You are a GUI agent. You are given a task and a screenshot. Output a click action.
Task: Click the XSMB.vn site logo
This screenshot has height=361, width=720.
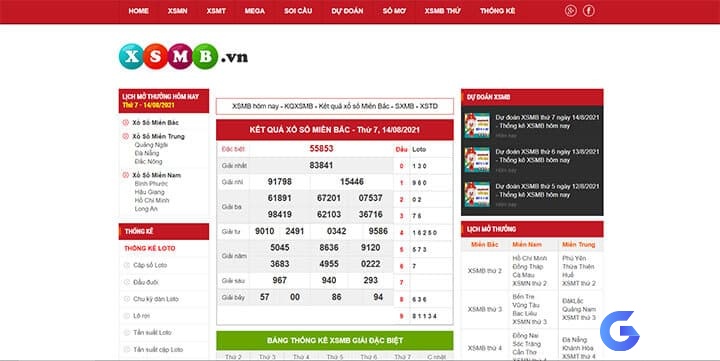(183, 56)
